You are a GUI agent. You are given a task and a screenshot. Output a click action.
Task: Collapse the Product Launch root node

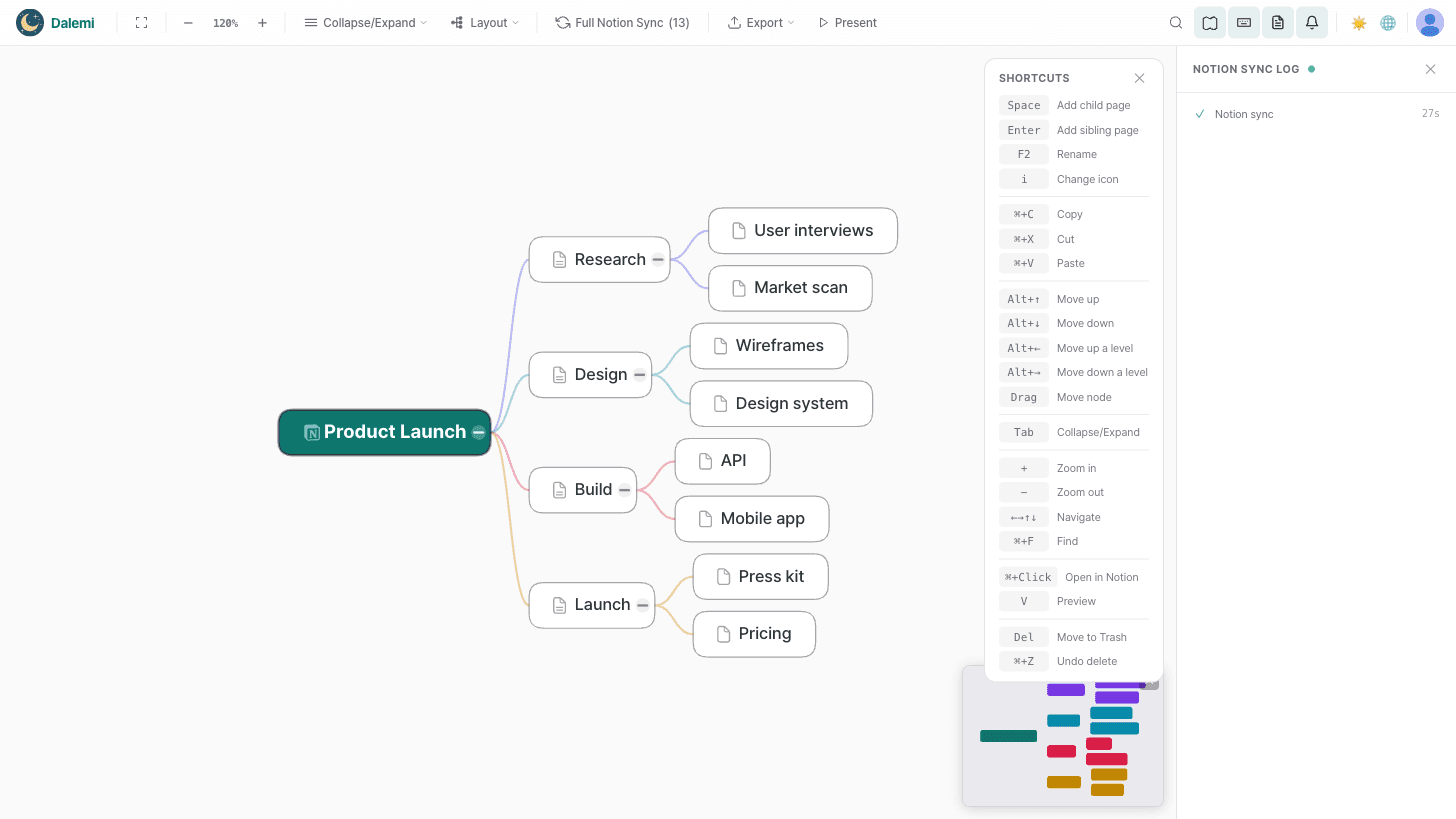click(478, 432)
